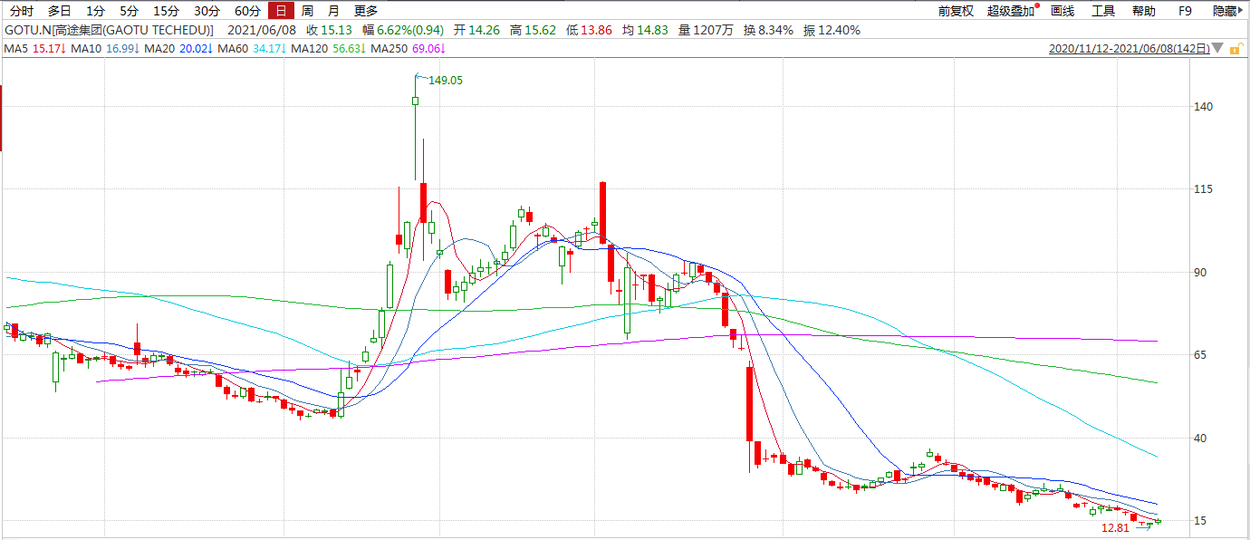This screenshot has height=540, width=1250.
Task: Switch to 分时 intraday view
Action: pyautogui.click(x=21, y=11)
